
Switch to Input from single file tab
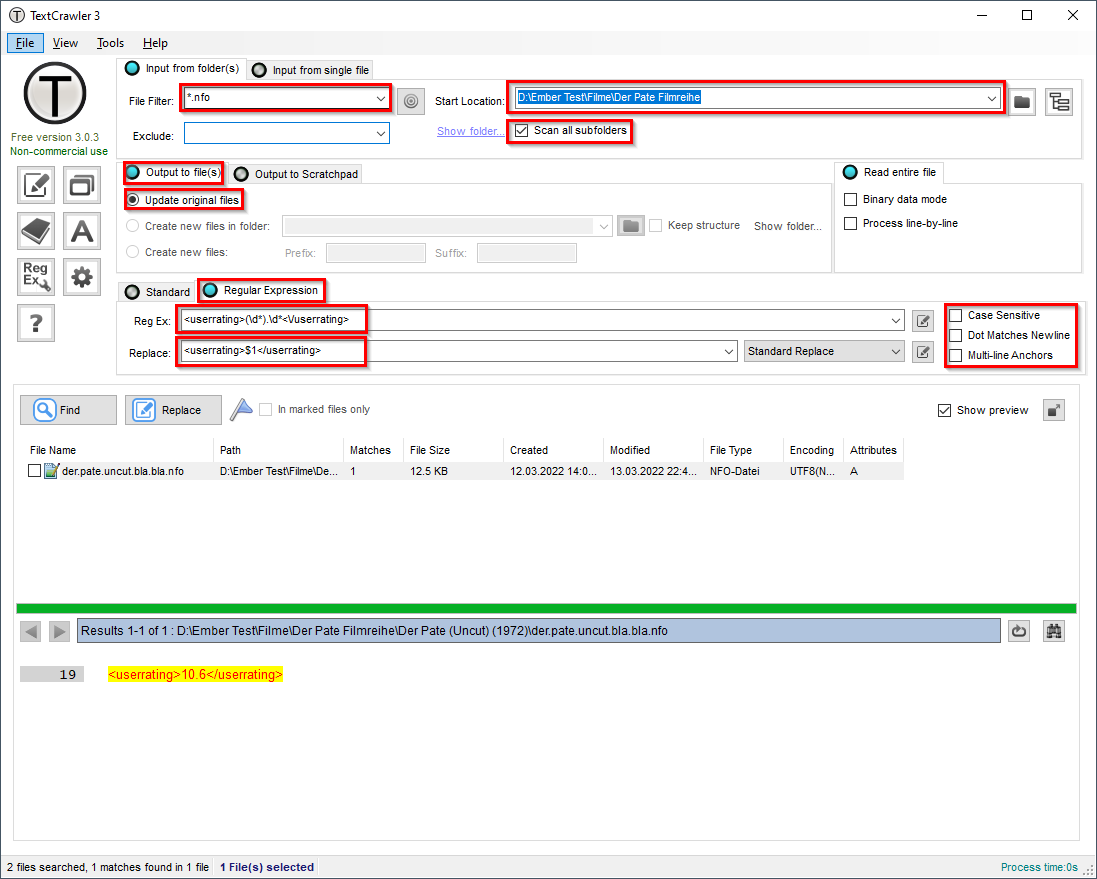311,70
